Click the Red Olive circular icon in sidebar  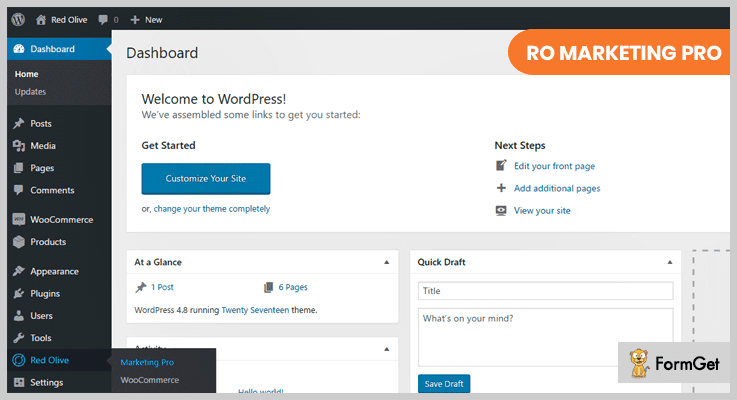tap(19, 360)
